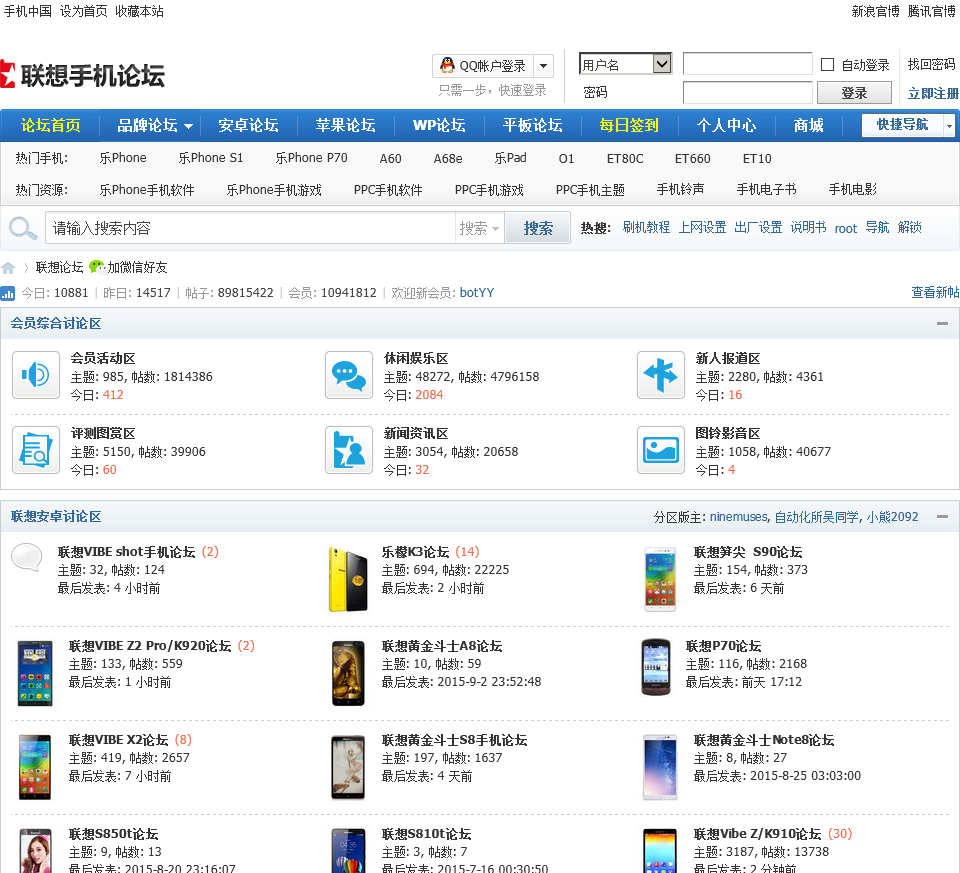The width and height of the screenshot is (960, 873).
Task: Open the 会员活动区 speaker icon
Action: point(36,375)
